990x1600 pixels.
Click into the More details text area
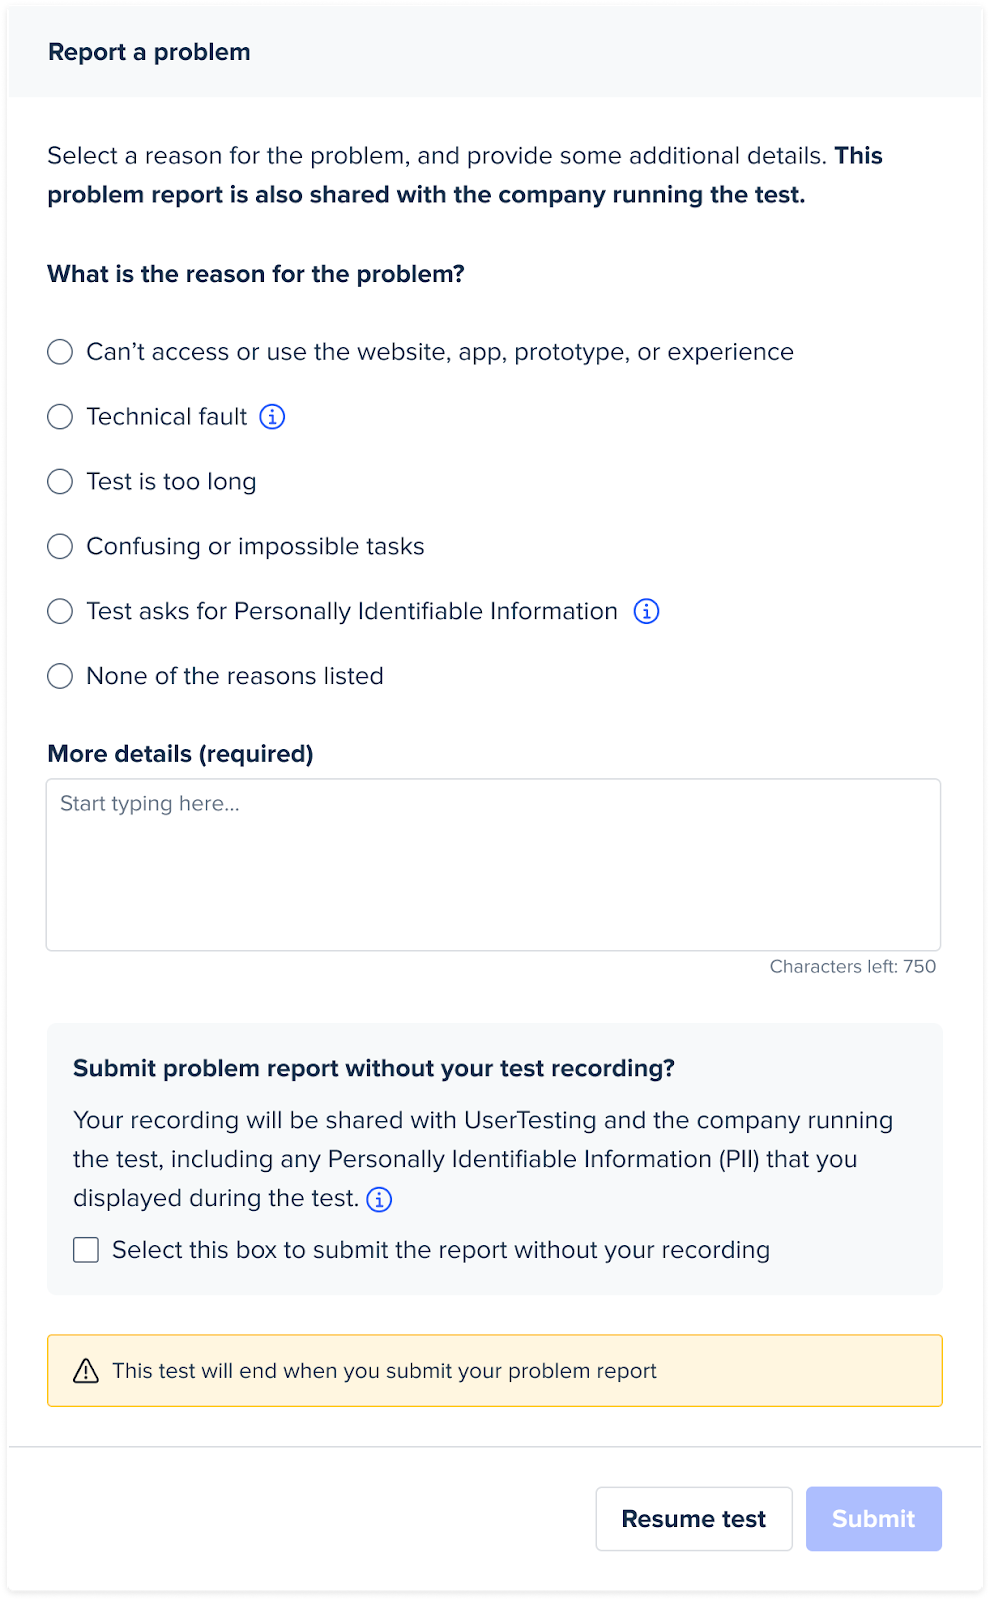coord(493,865)
